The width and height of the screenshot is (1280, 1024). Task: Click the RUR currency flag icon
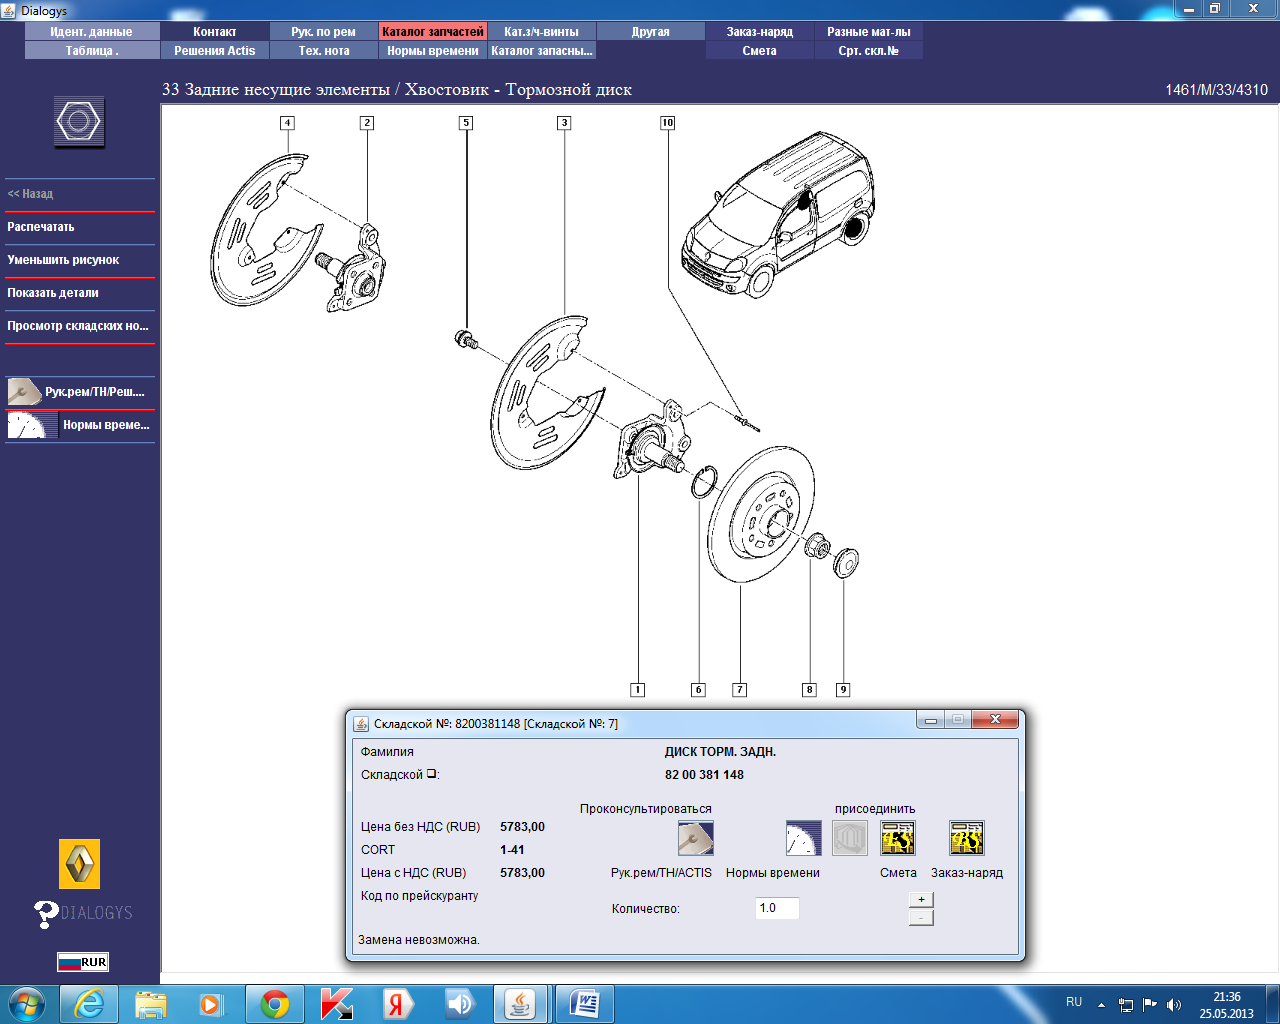(x=82, y=962)
